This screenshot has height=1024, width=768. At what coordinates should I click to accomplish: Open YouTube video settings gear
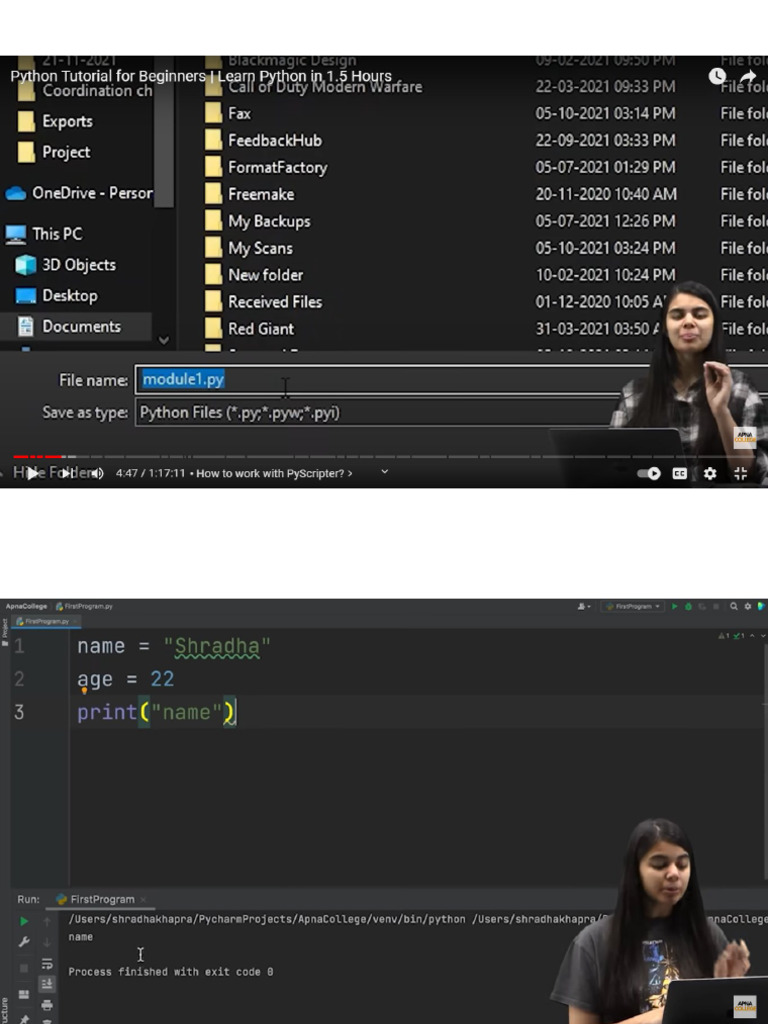pos(710,473)
